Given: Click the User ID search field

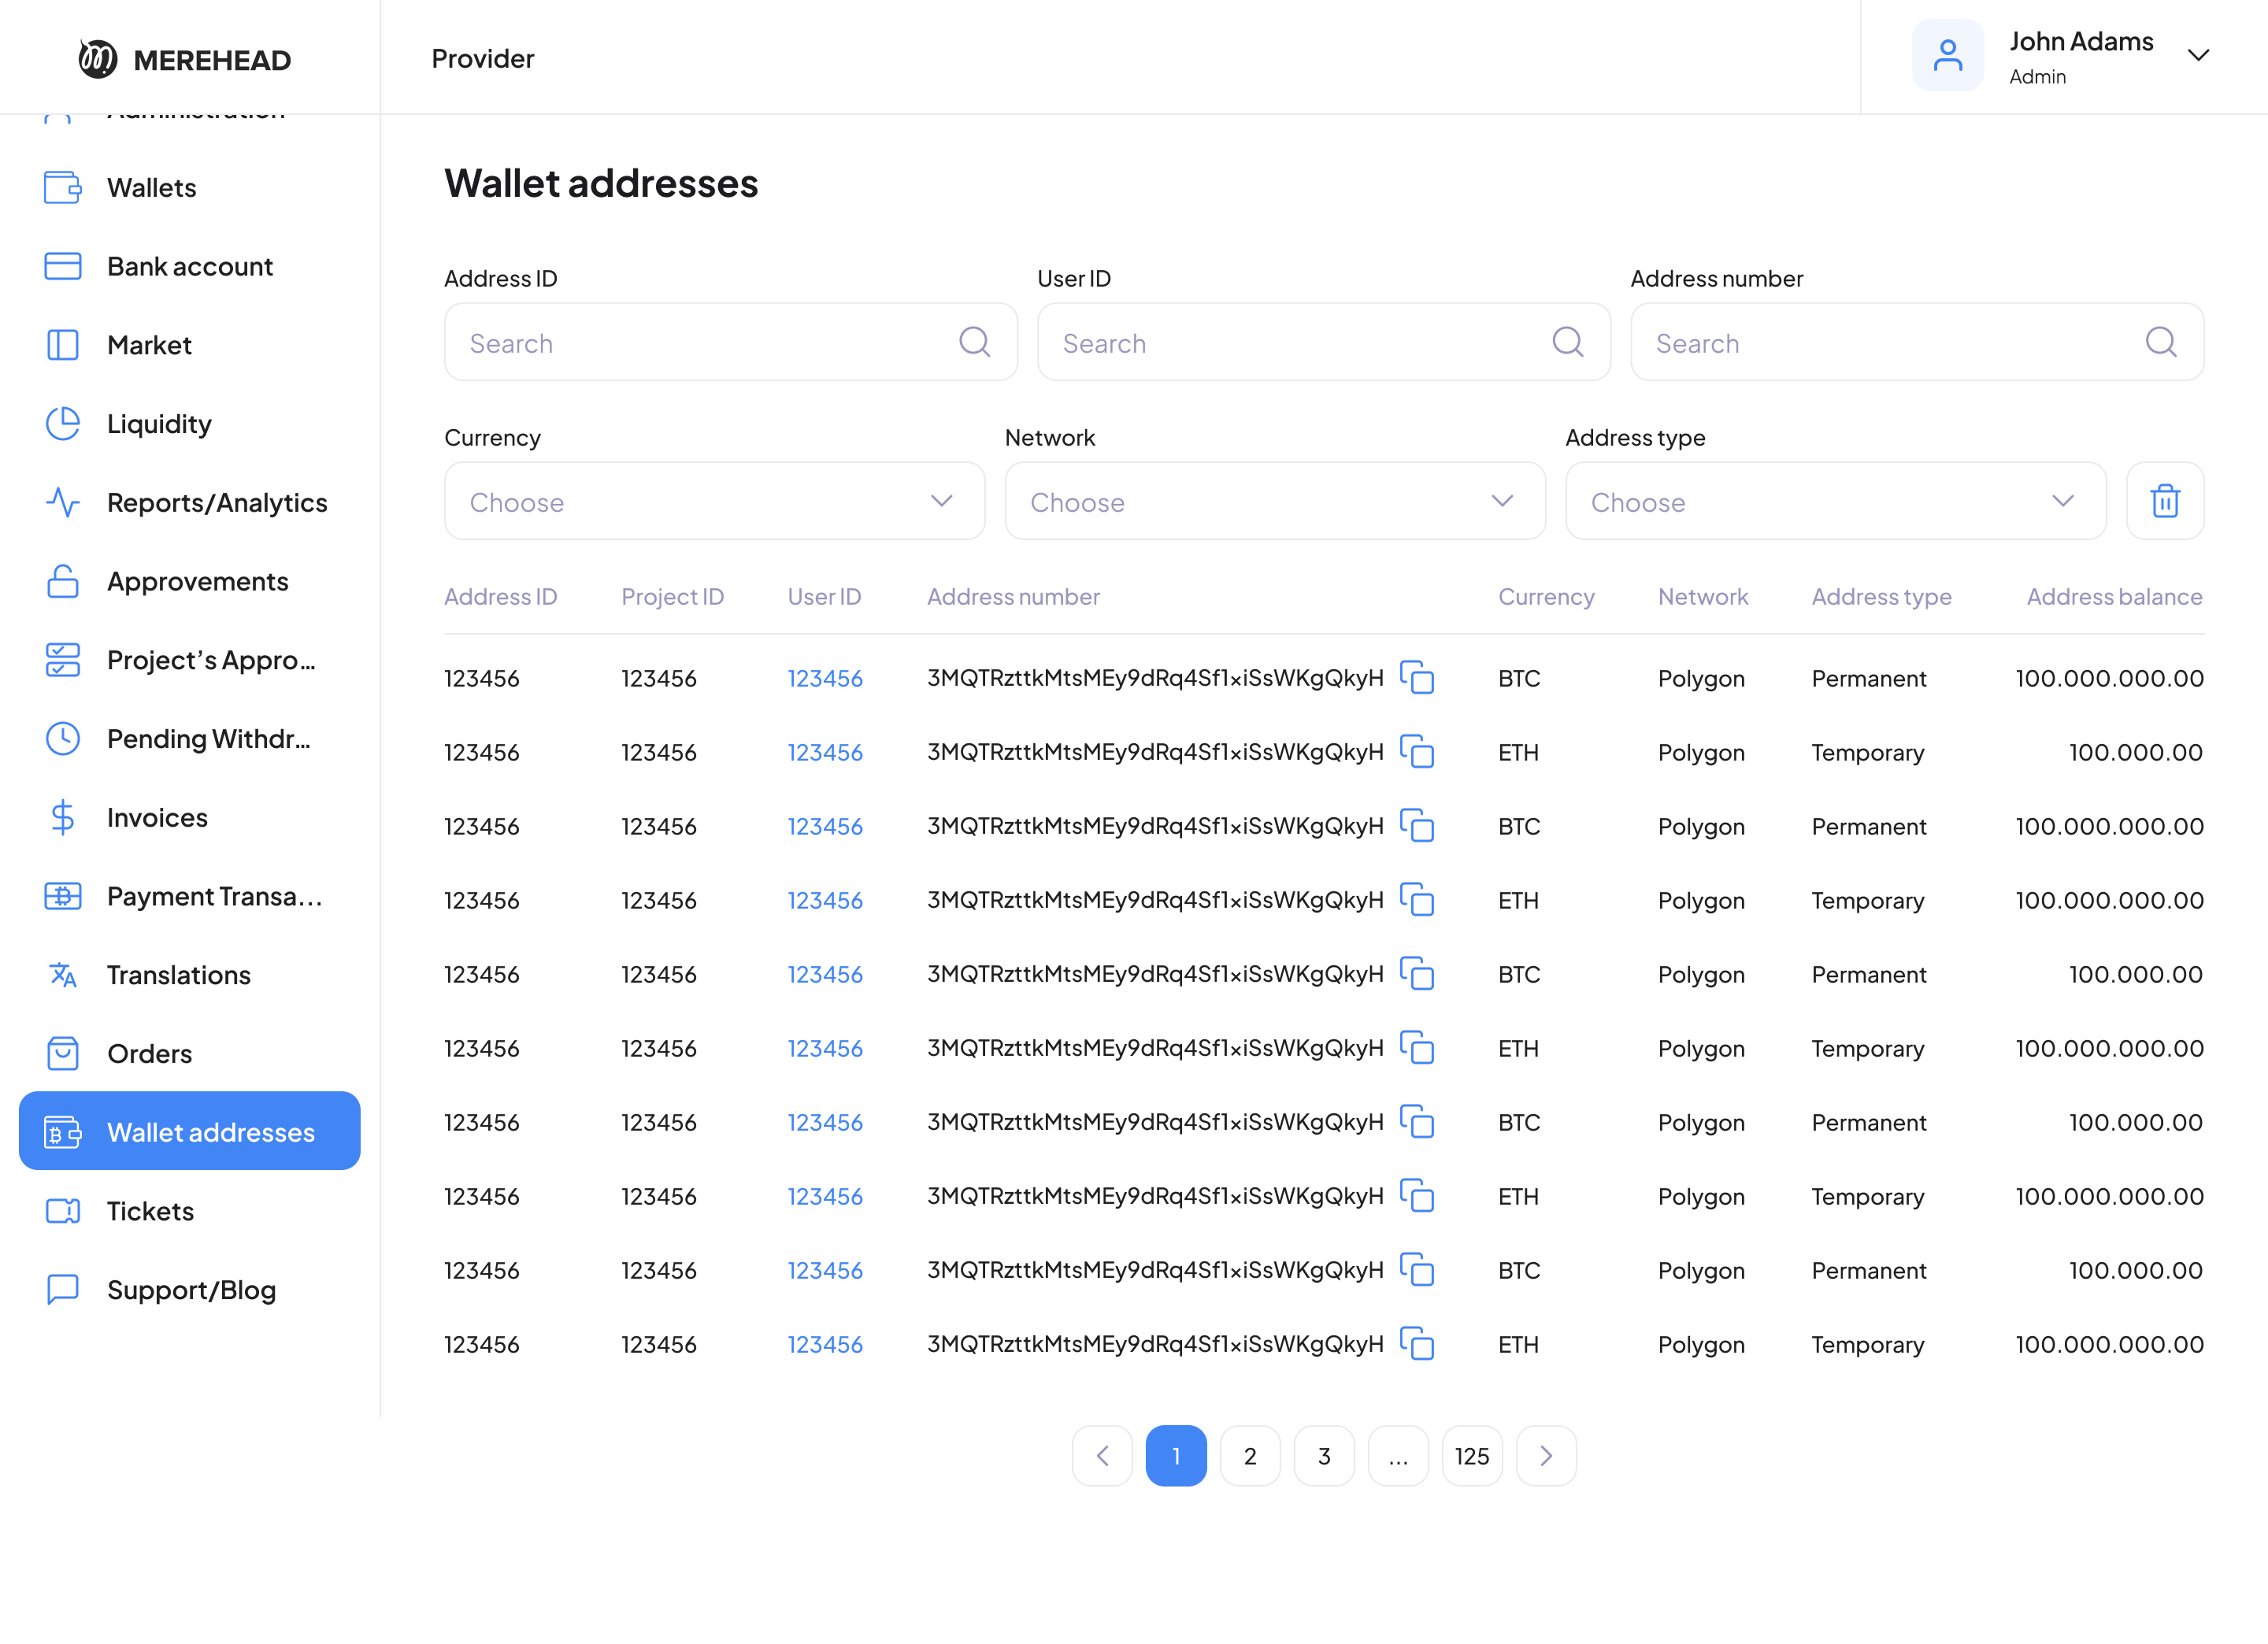Looking at the screenshot, I should (x=1300, y=342).
